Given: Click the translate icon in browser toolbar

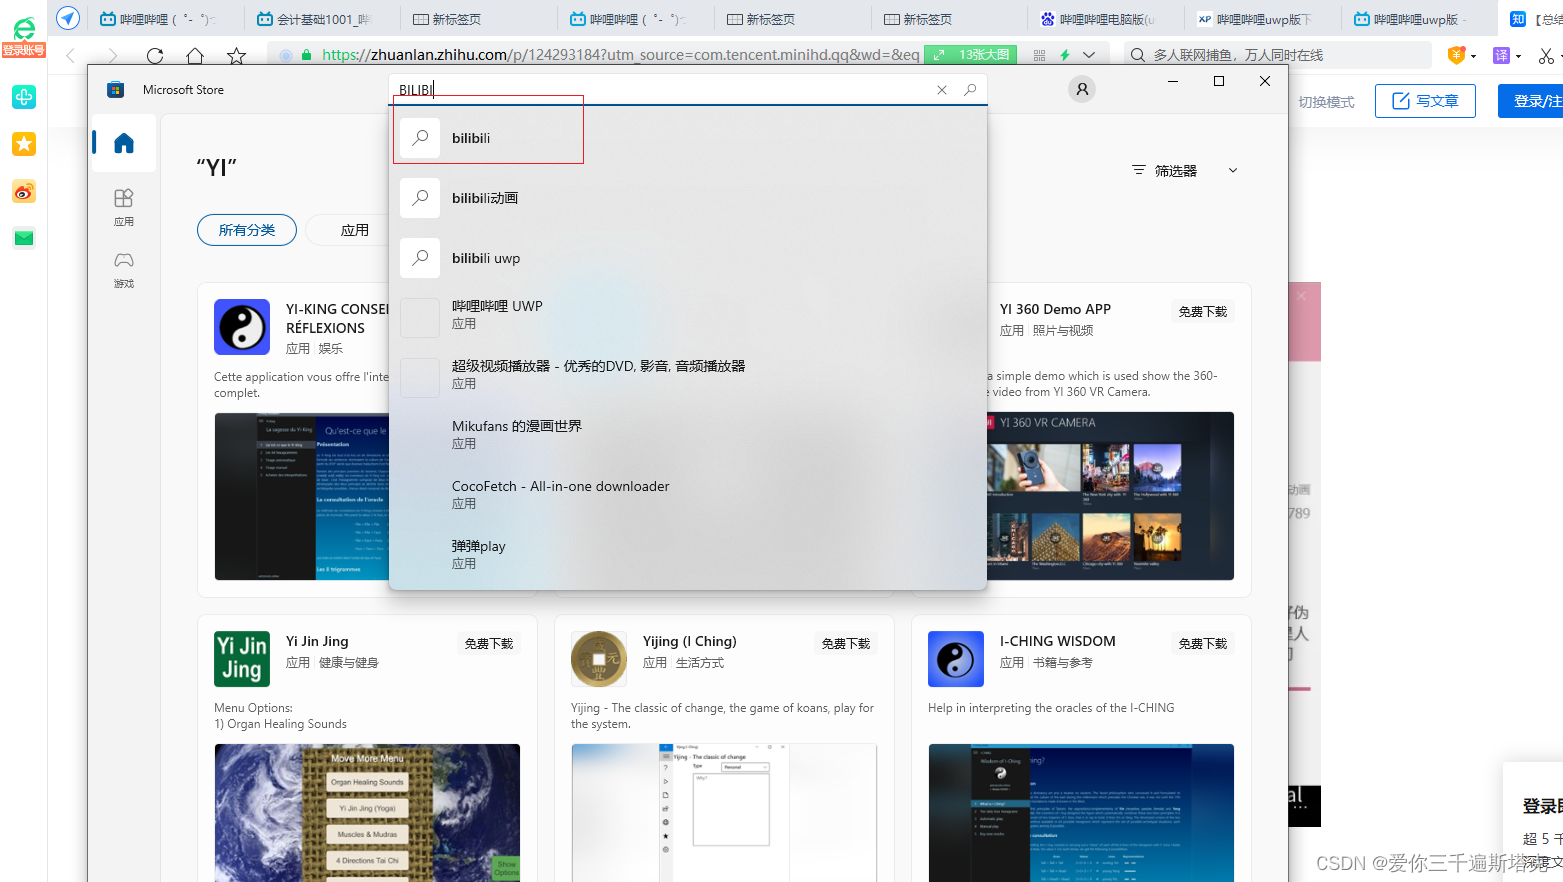Looking at the screenshot, I should point(1501,56).
